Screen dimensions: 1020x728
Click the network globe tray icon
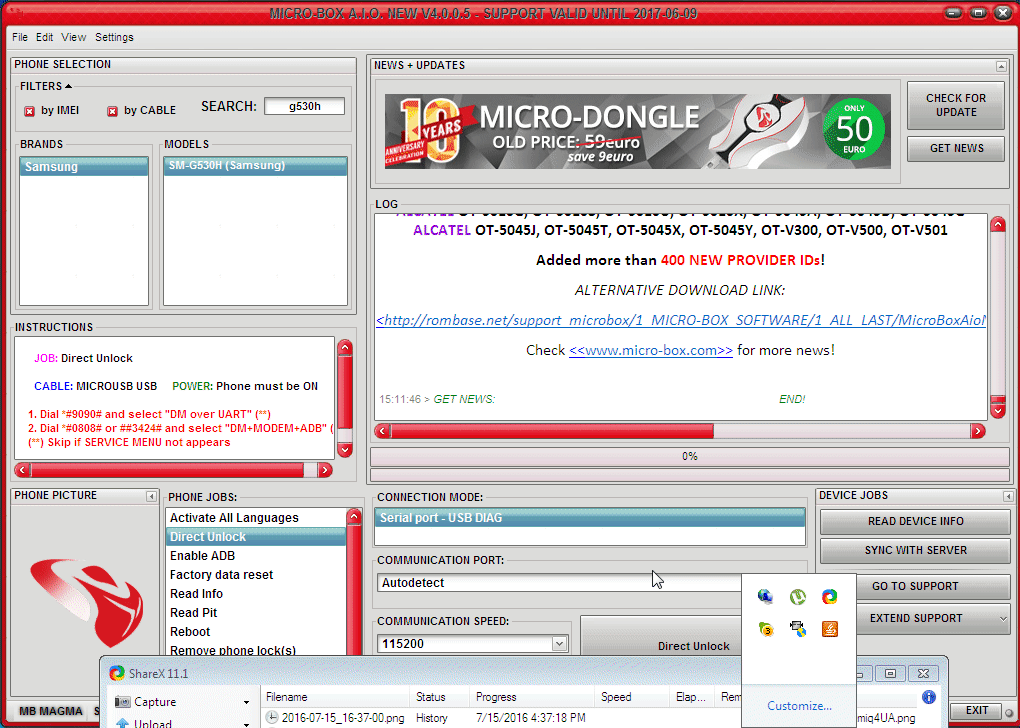[x=766, y=597]
